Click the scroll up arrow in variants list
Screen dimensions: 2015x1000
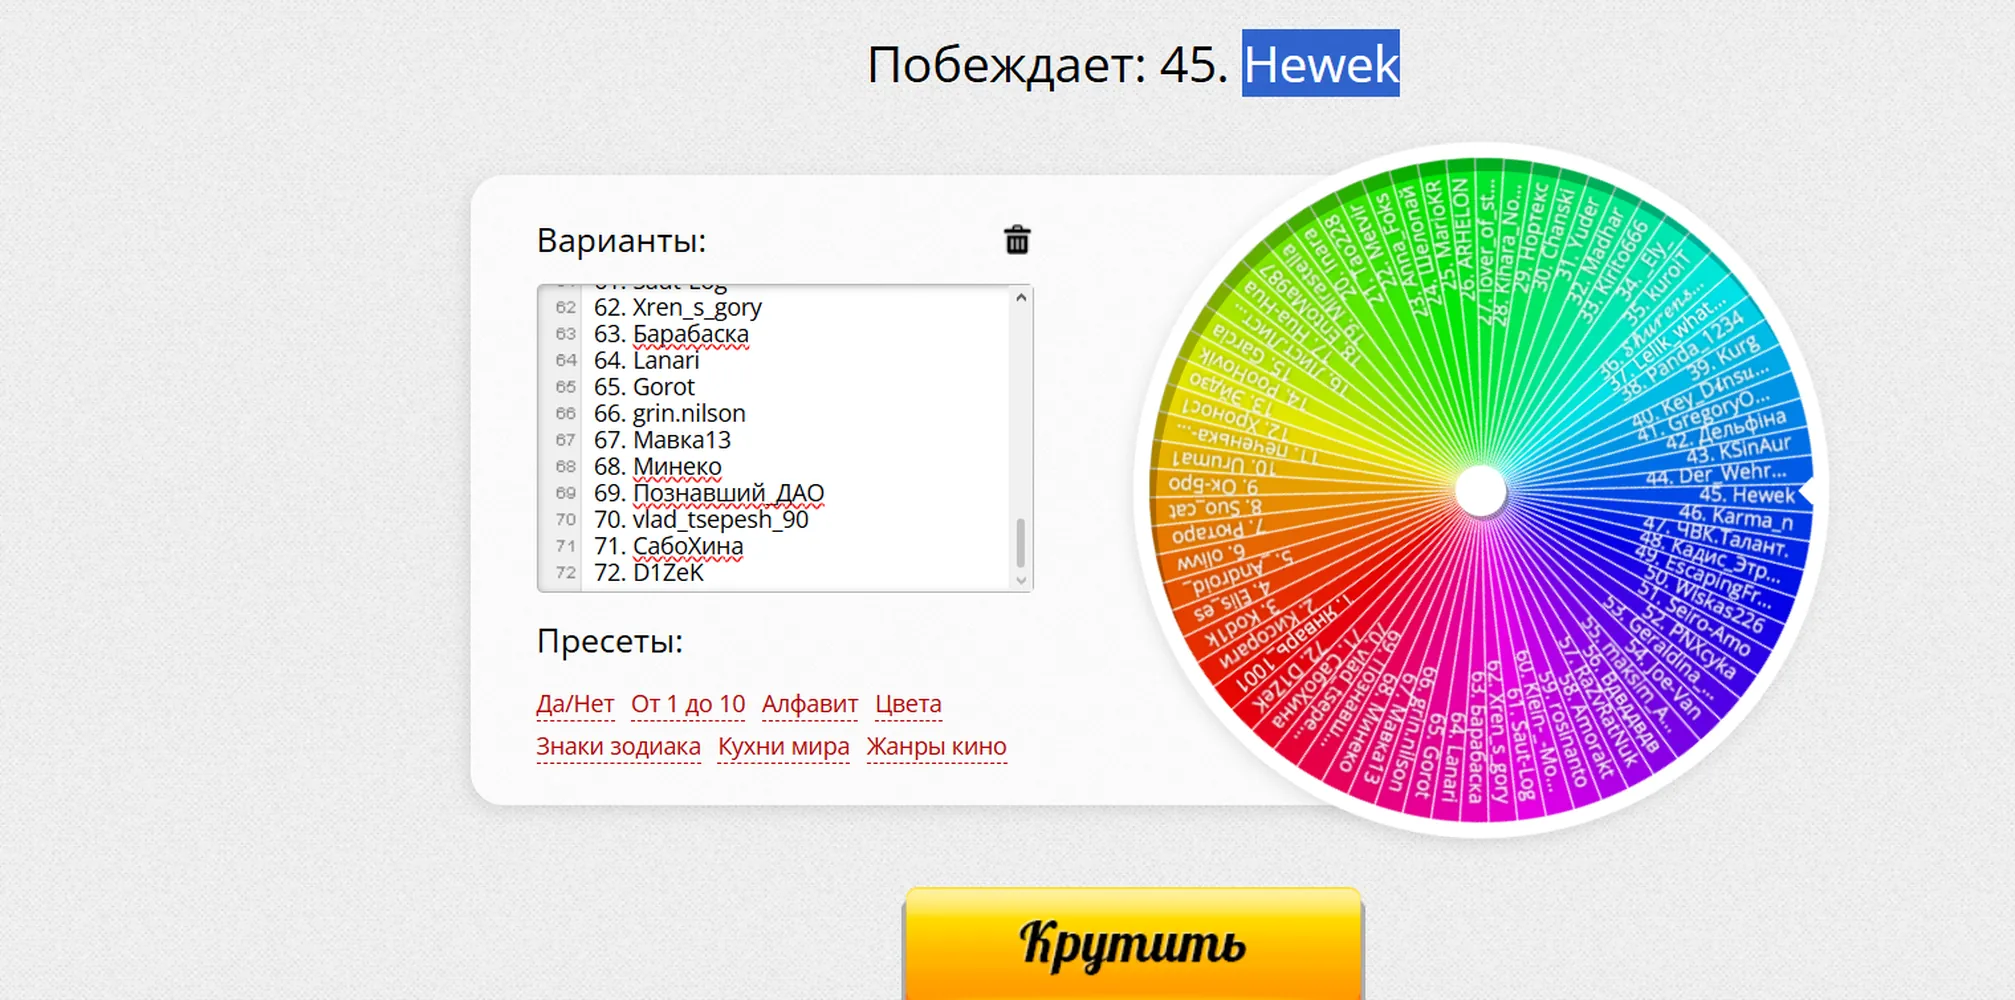tap(1021, 298)
